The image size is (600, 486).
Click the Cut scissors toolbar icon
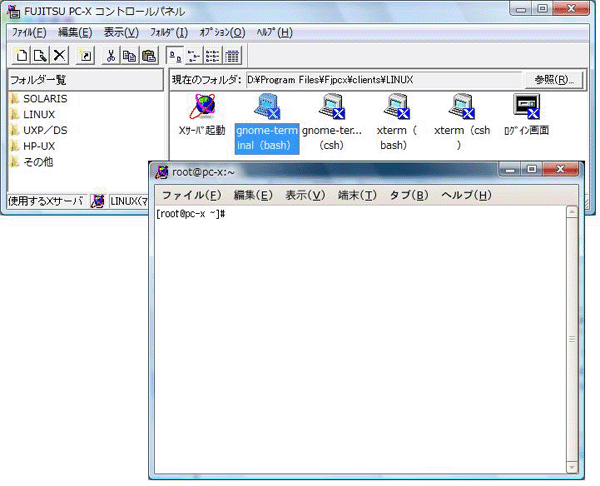111,56
